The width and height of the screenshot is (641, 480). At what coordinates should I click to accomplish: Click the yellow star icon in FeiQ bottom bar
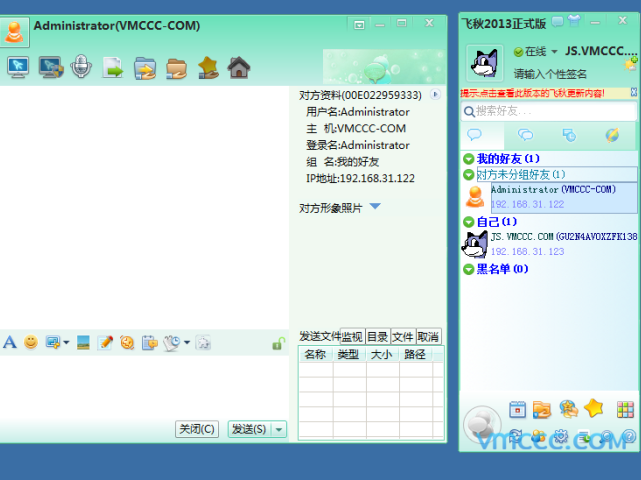tap(594, 408)
